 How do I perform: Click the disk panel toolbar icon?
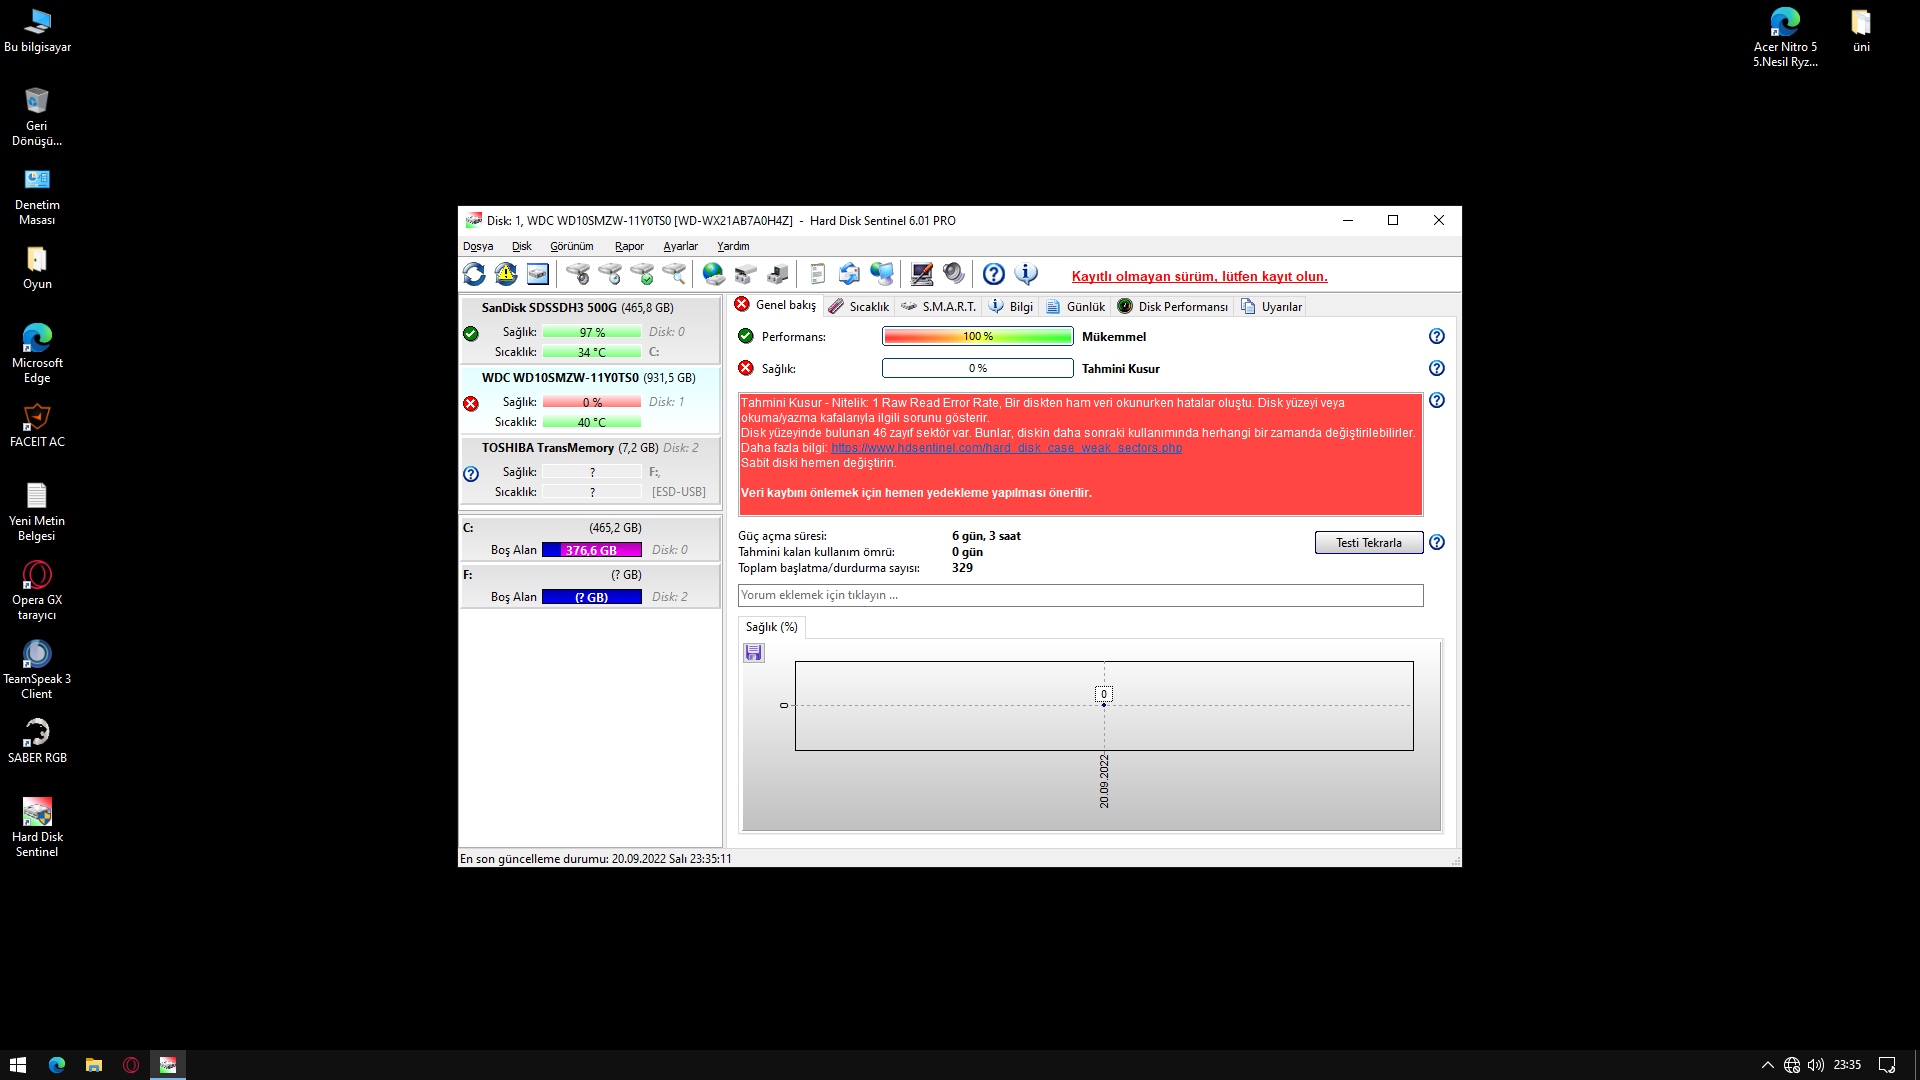[538, 274]
